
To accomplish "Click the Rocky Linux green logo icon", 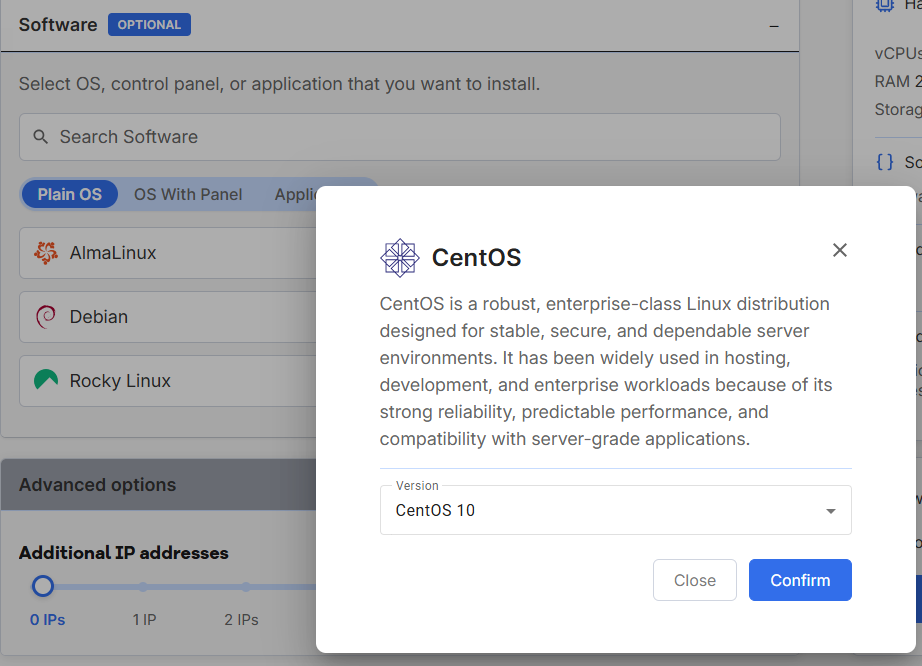I will point(46,380).
